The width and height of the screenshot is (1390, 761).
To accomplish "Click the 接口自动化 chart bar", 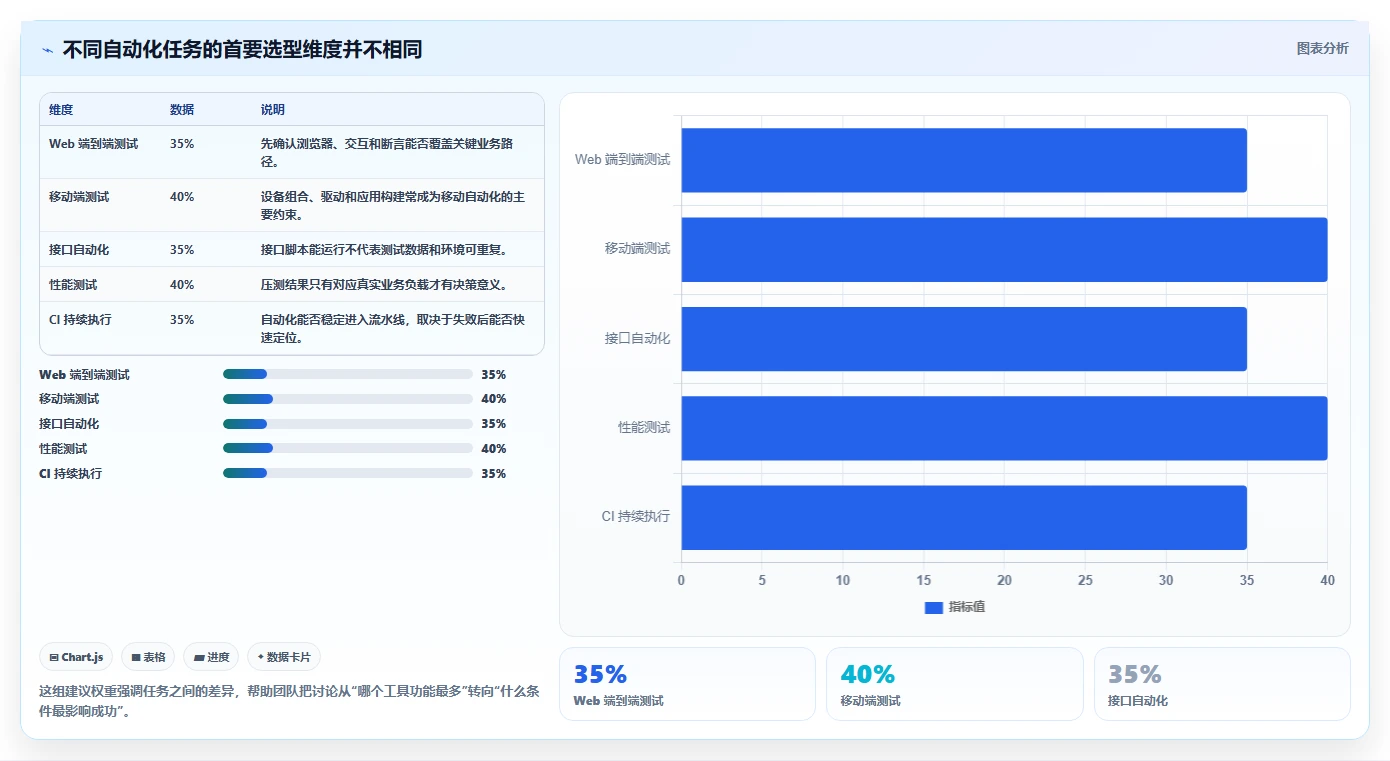I will pyautogui.click(x=964, y=339).
